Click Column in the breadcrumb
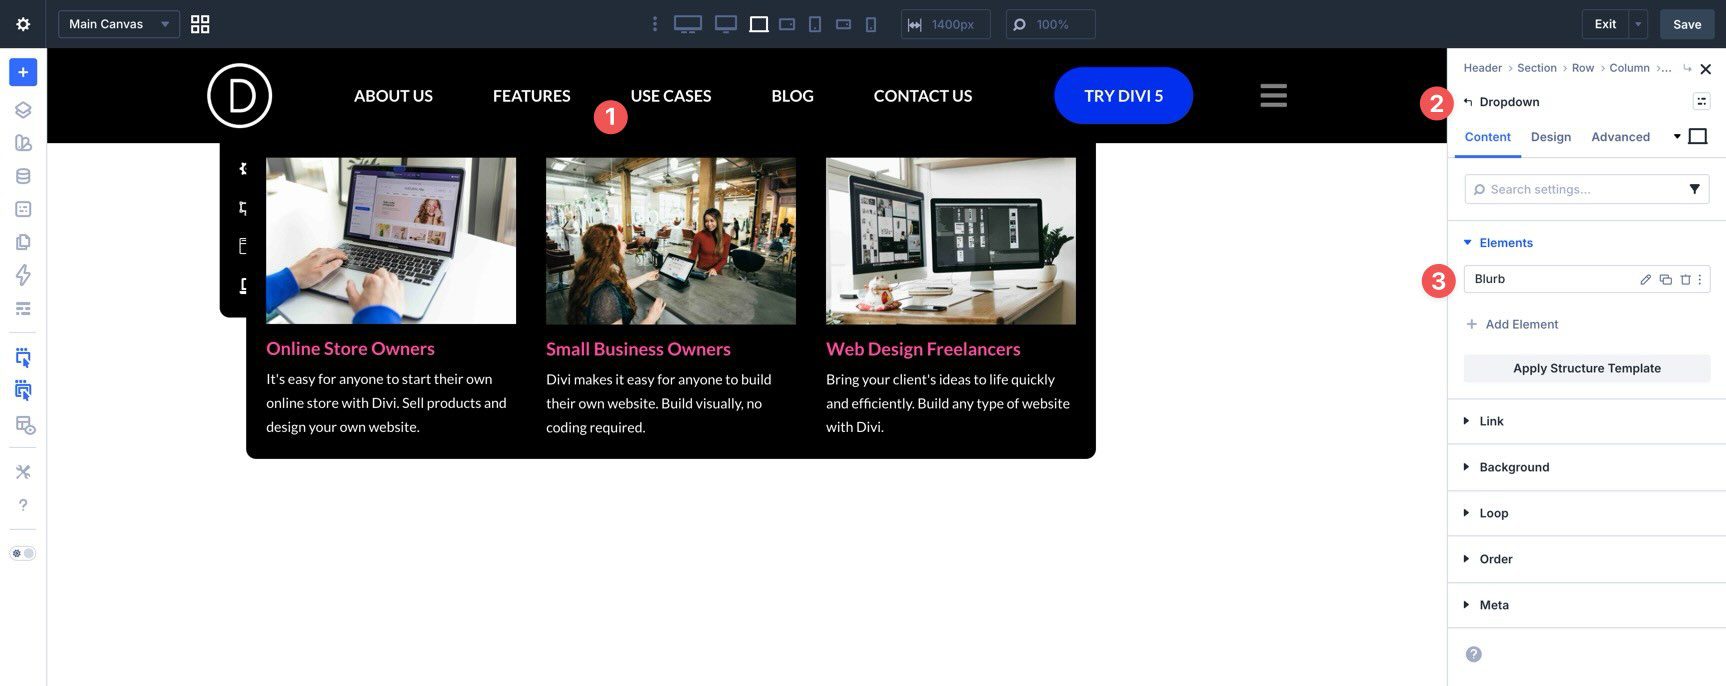 click(x=1629, y=68)
